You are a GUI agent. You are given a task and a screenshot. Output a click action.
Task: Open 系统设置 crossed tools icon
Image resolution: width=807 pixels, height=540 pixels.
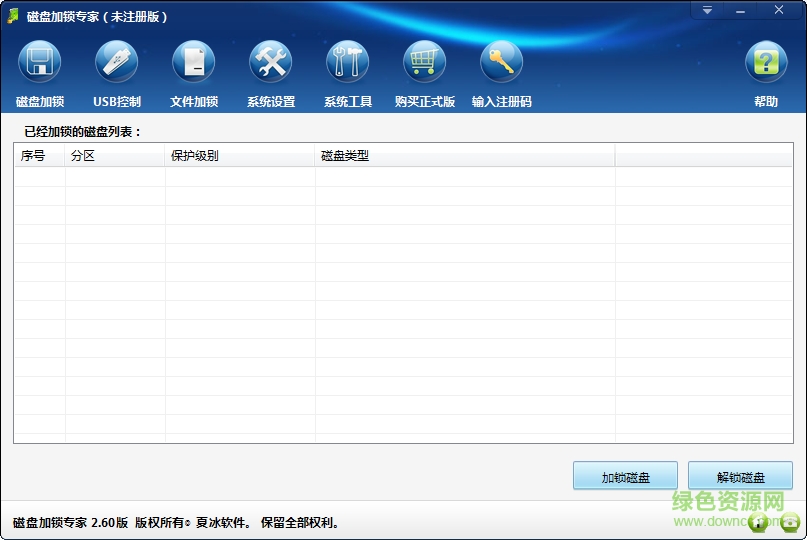point(271,62)
